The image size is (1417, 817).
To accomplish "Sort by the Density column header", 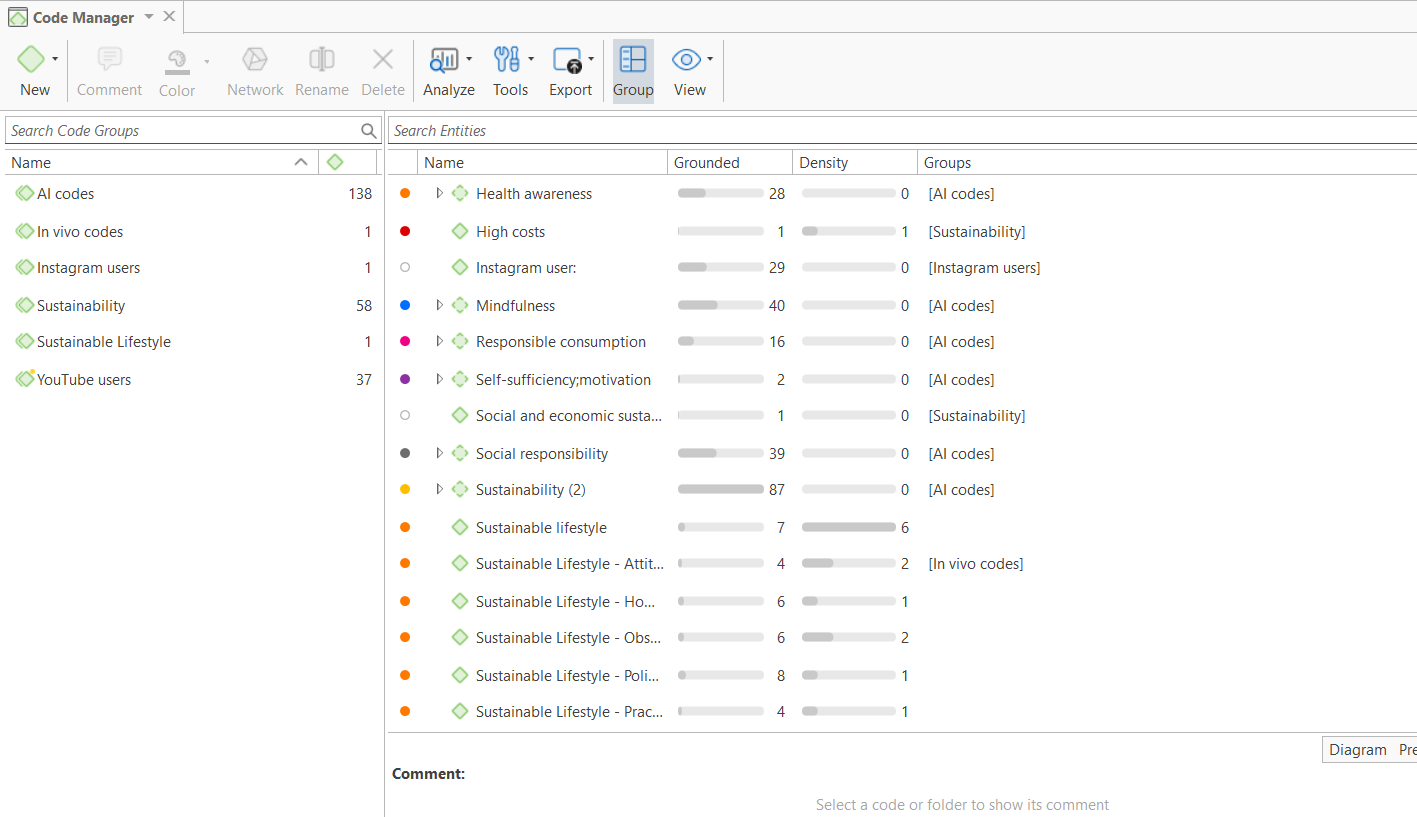I will click(x=823, y=163).
